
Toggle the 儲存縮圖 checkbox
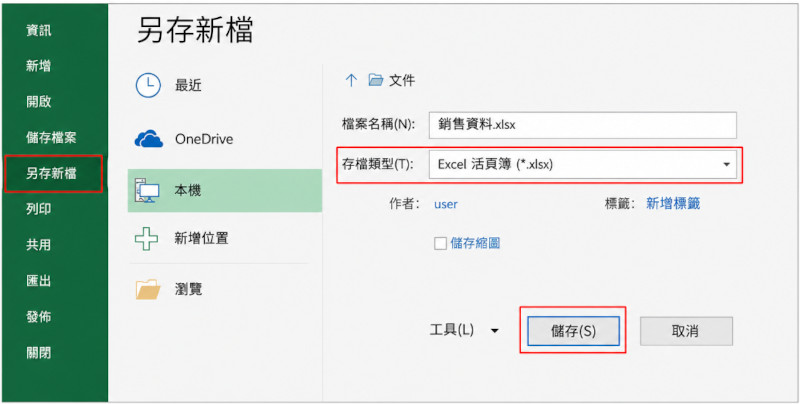pos(440,243)
